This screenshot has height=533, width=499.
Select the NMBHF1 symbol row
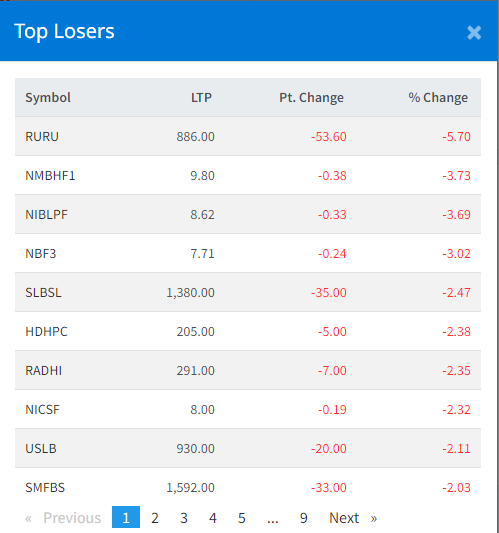pos(248,175)
